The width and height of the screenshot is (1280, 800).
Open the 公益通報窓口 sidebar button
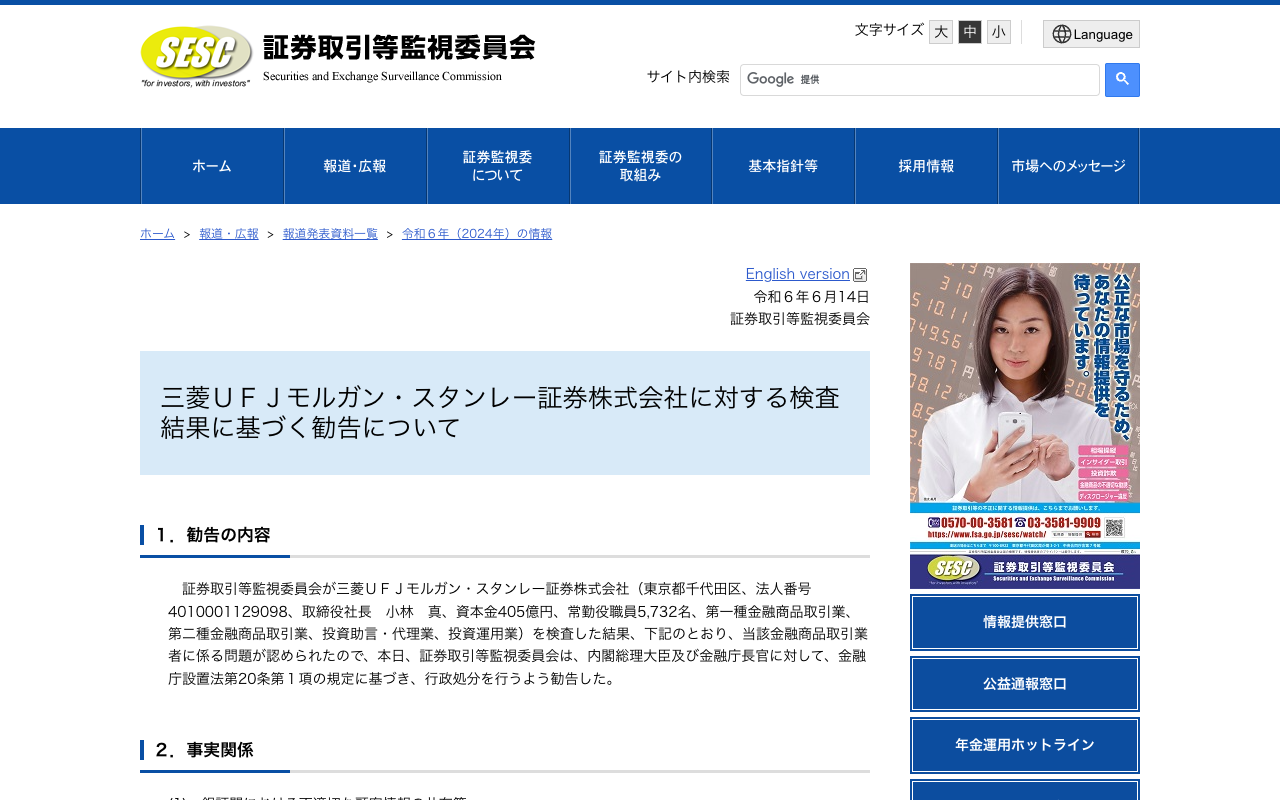click(1025, 684)
